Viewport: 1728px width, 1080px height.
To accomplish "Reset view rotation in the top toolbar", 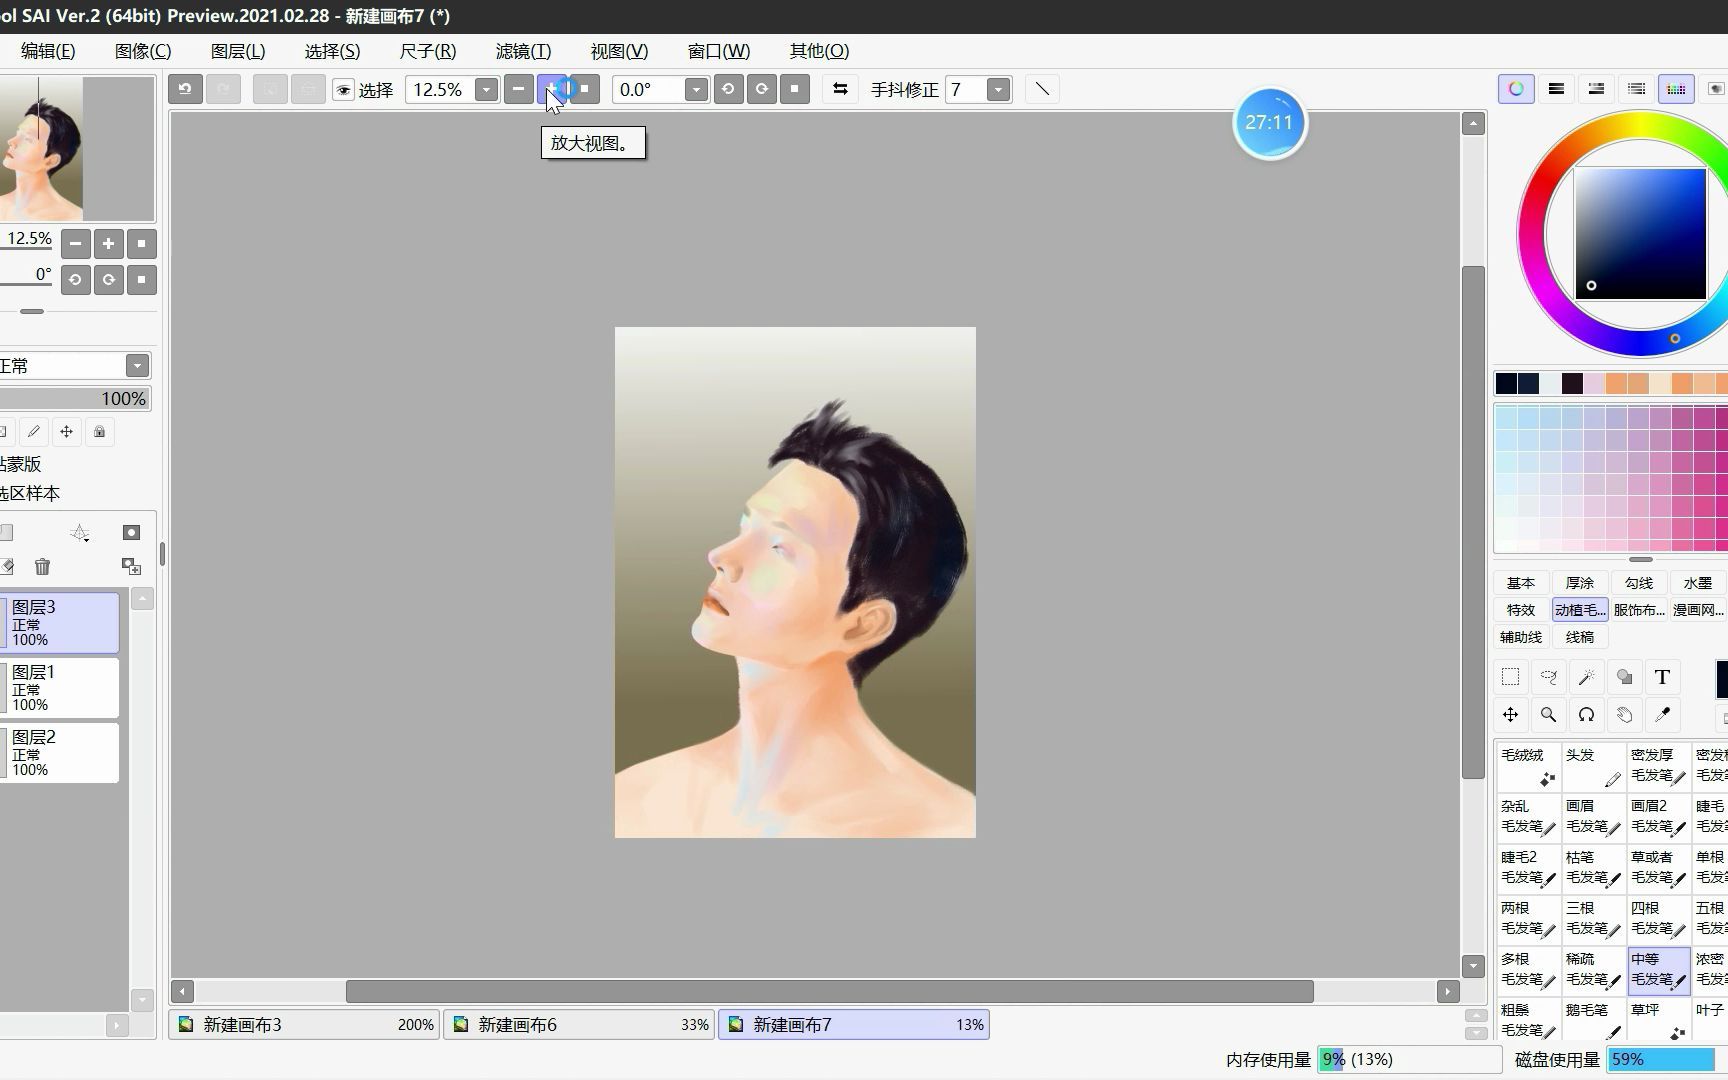I will [795, 89].
